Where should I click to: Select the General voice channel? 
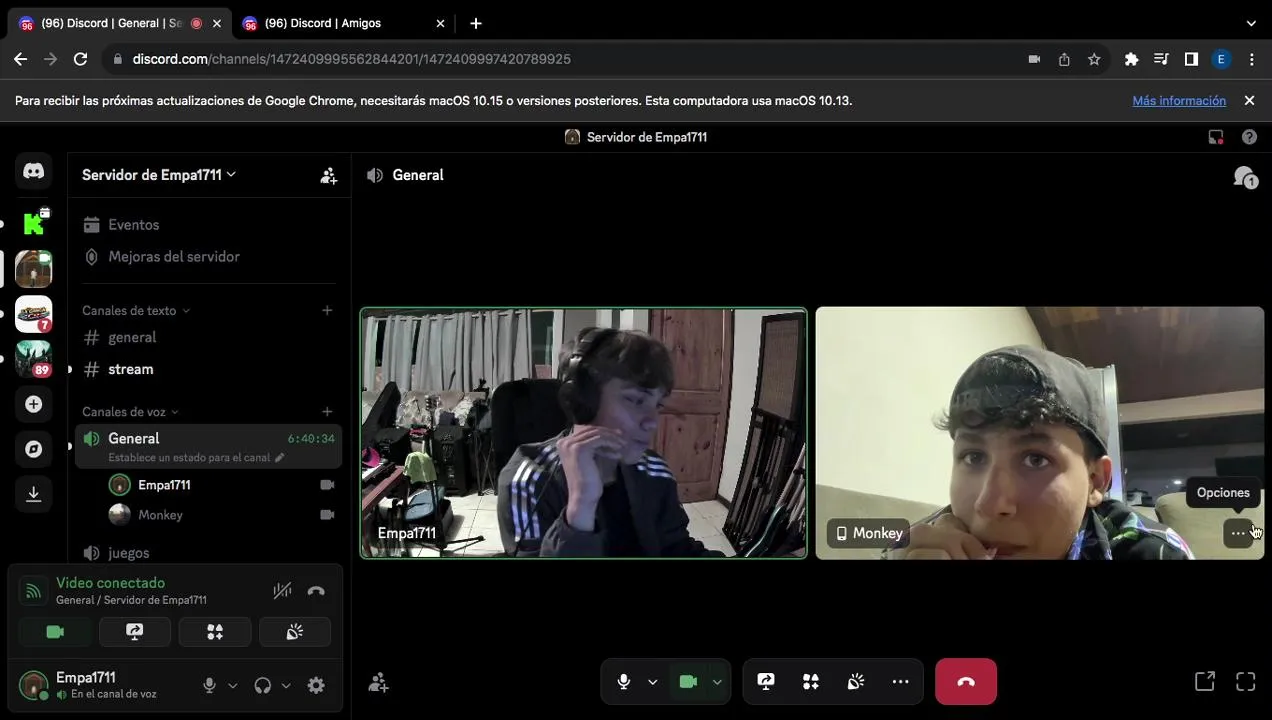(209, 446)
